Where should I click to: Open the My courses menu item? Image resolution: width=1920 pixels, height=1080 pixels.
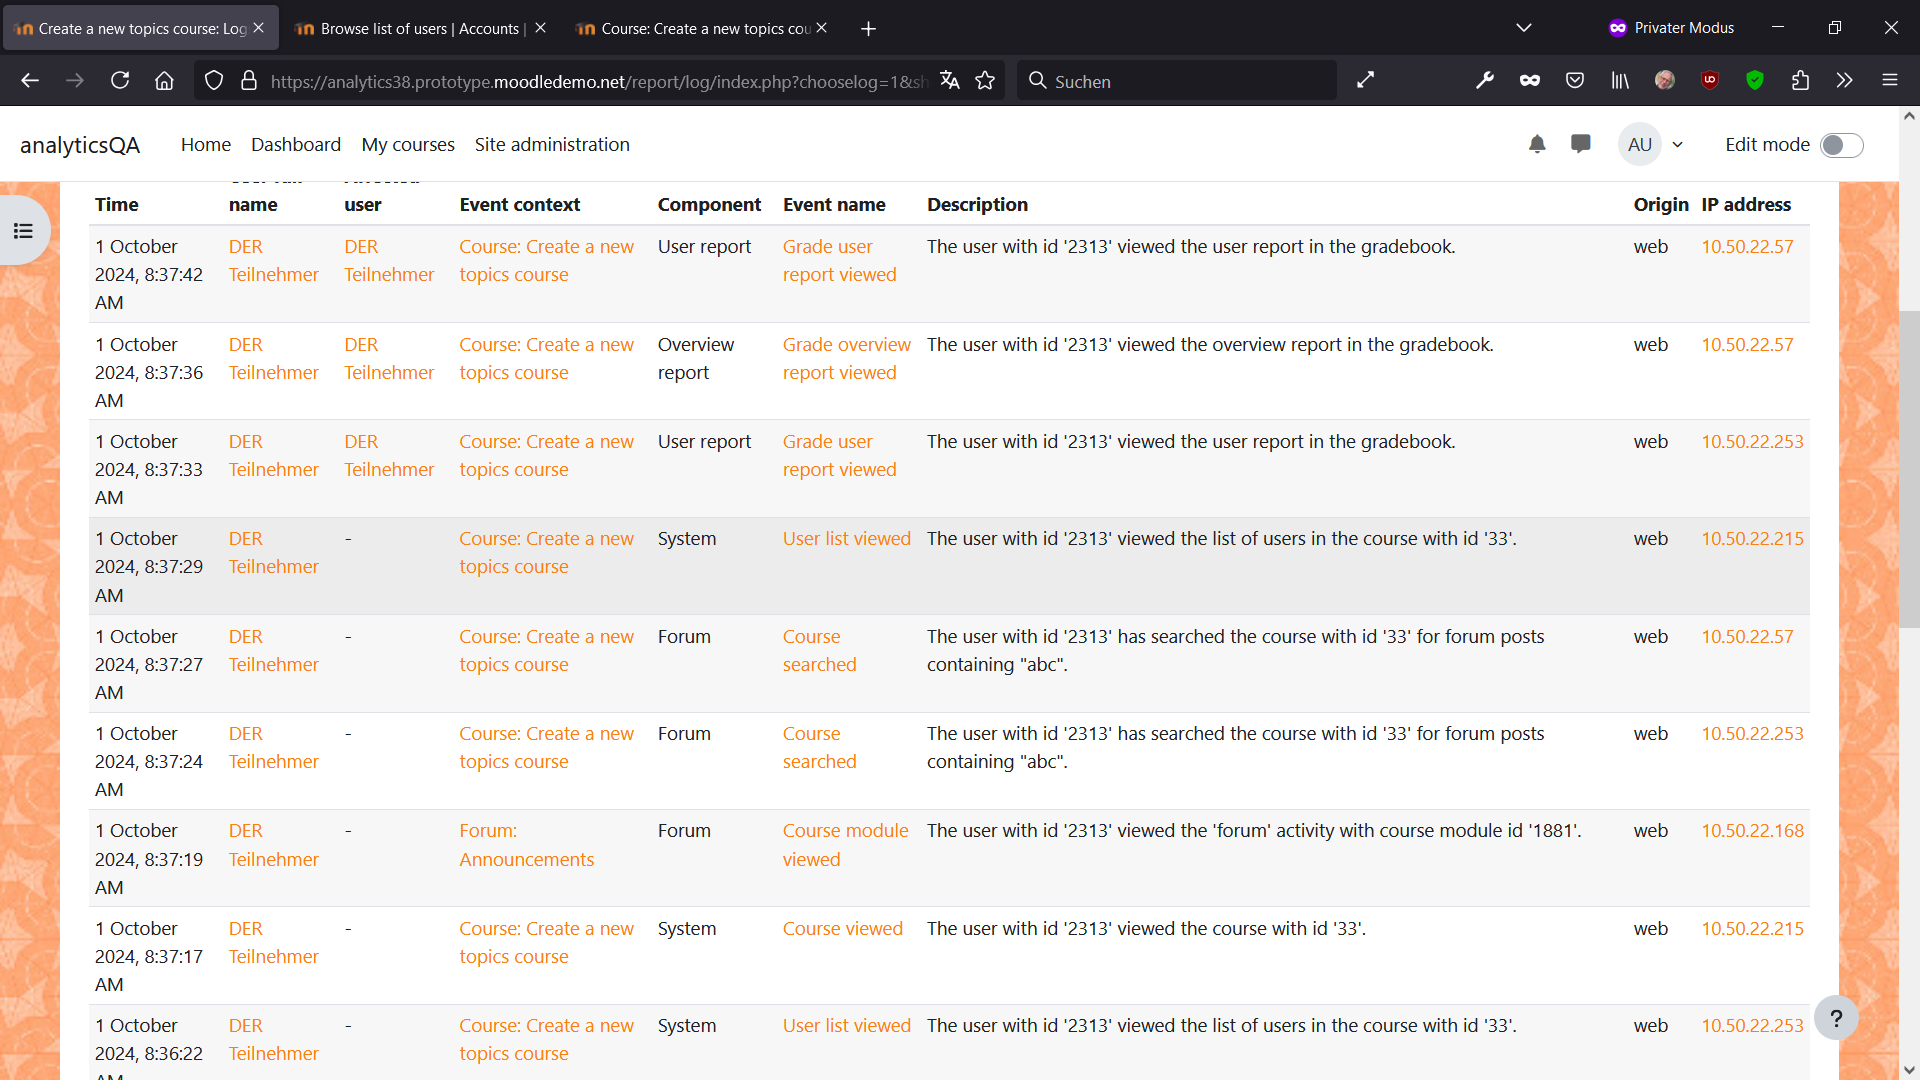(408, 144)
